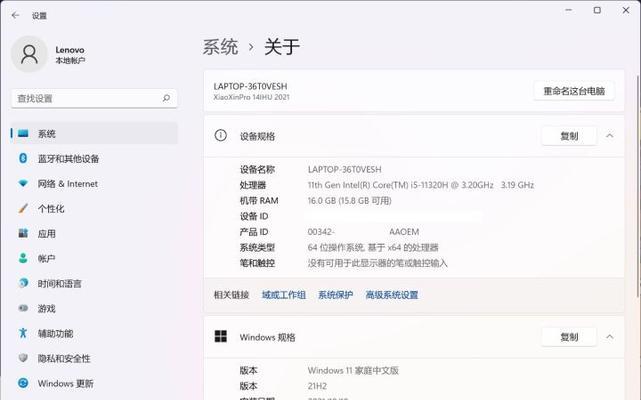Click the 帐户 person icon
The width and height of the screenshot is (641, 400).
click(x=23, y=258)
